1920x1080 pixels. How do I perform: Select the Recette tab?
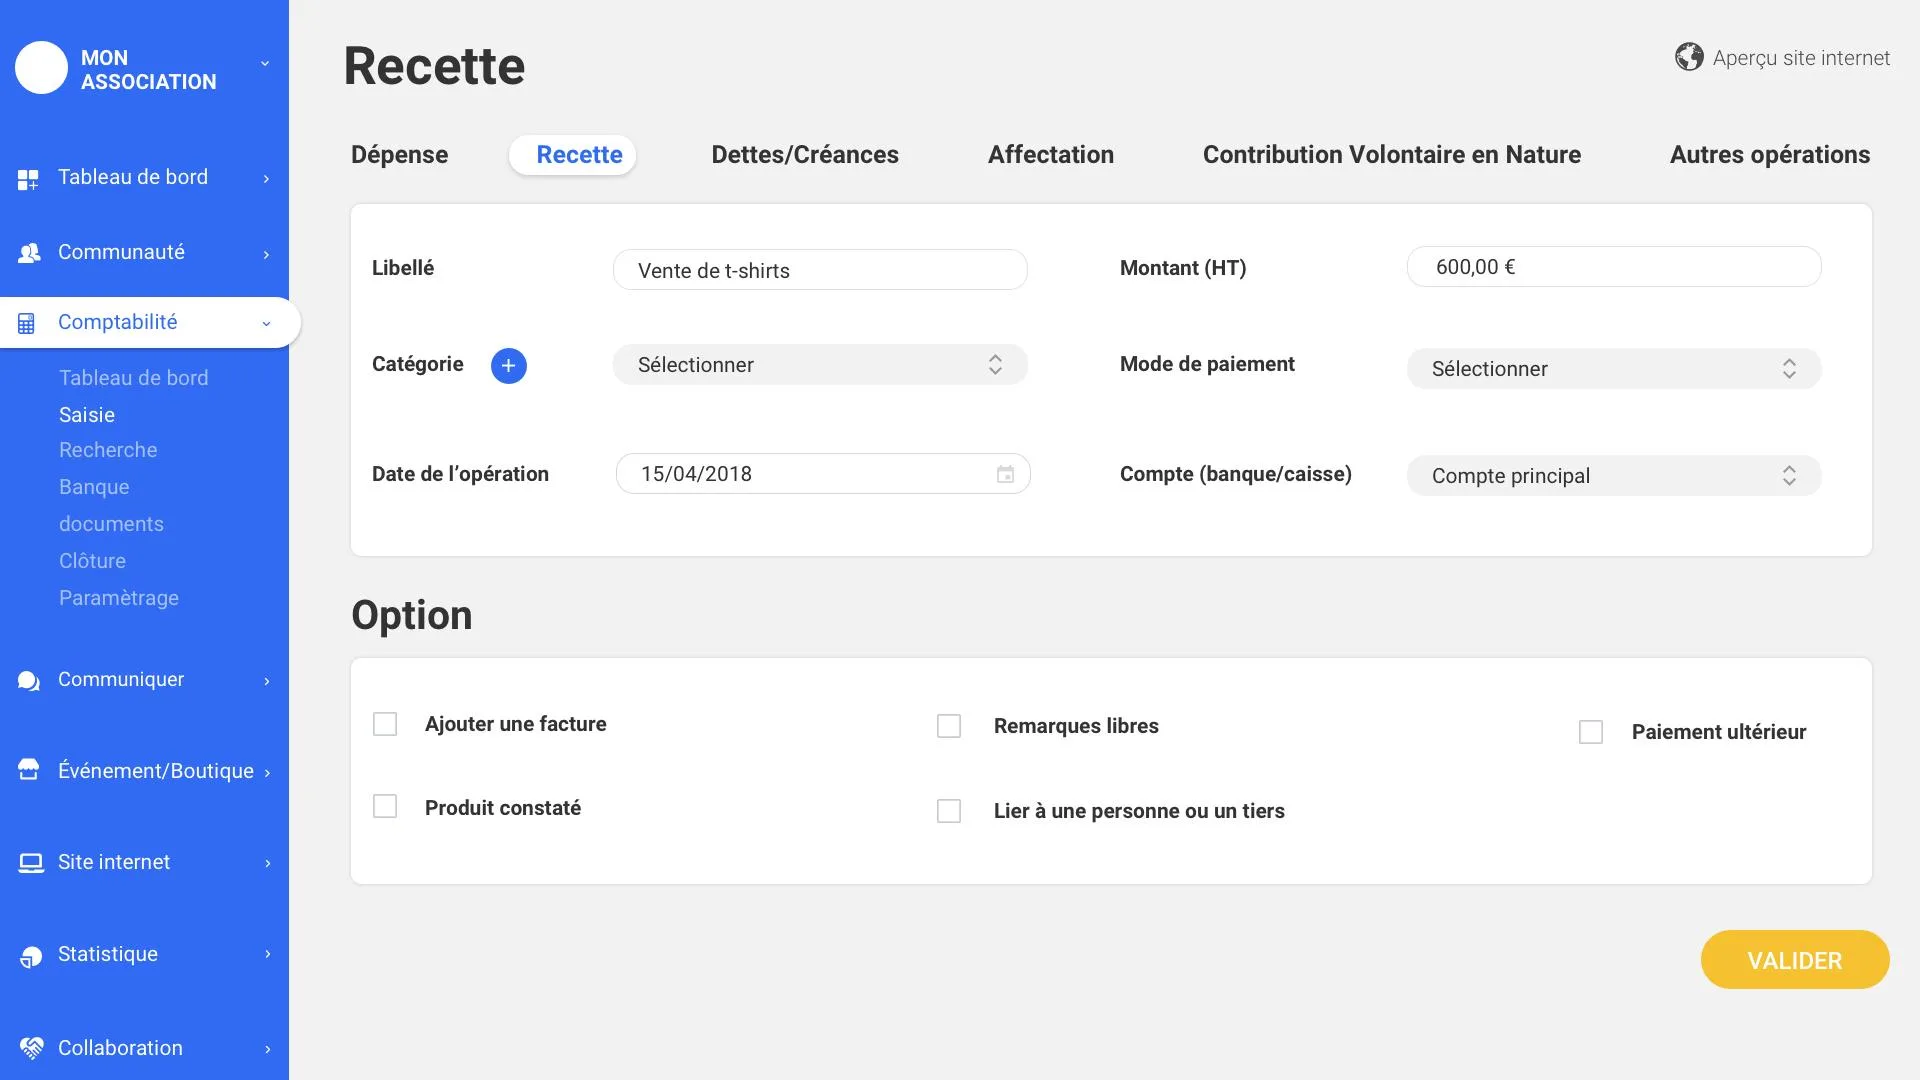573,155
